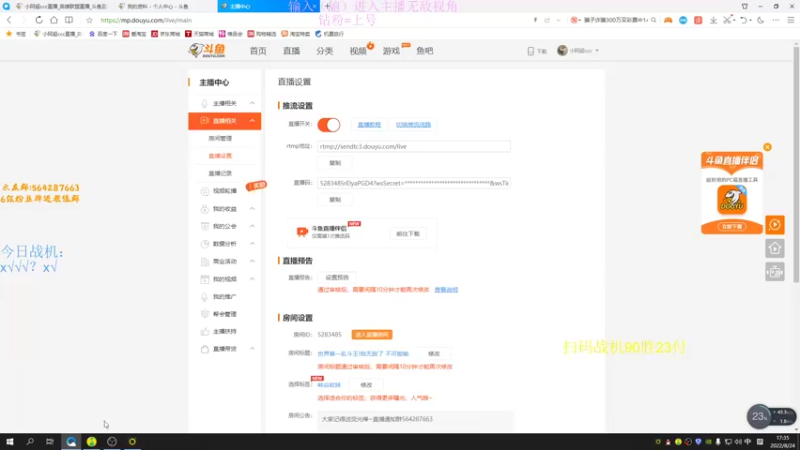Expand the 我的公会 sidebar section
This screenshot has width=800, height=450.
click(x=252, y=226)
